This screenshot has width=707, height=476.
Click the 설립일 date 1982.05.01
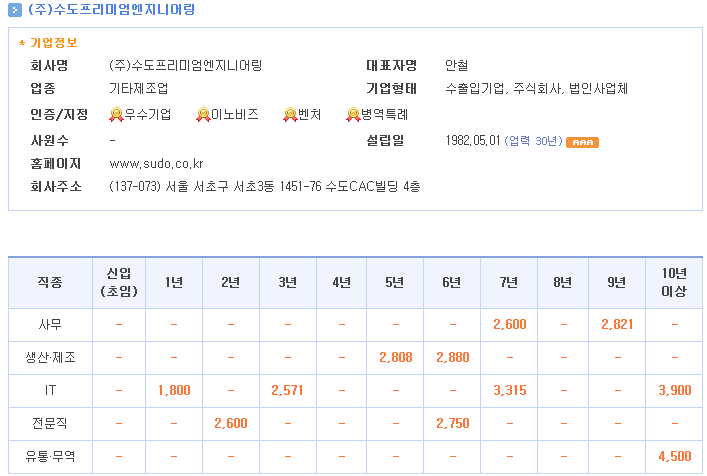coord(473,141)
